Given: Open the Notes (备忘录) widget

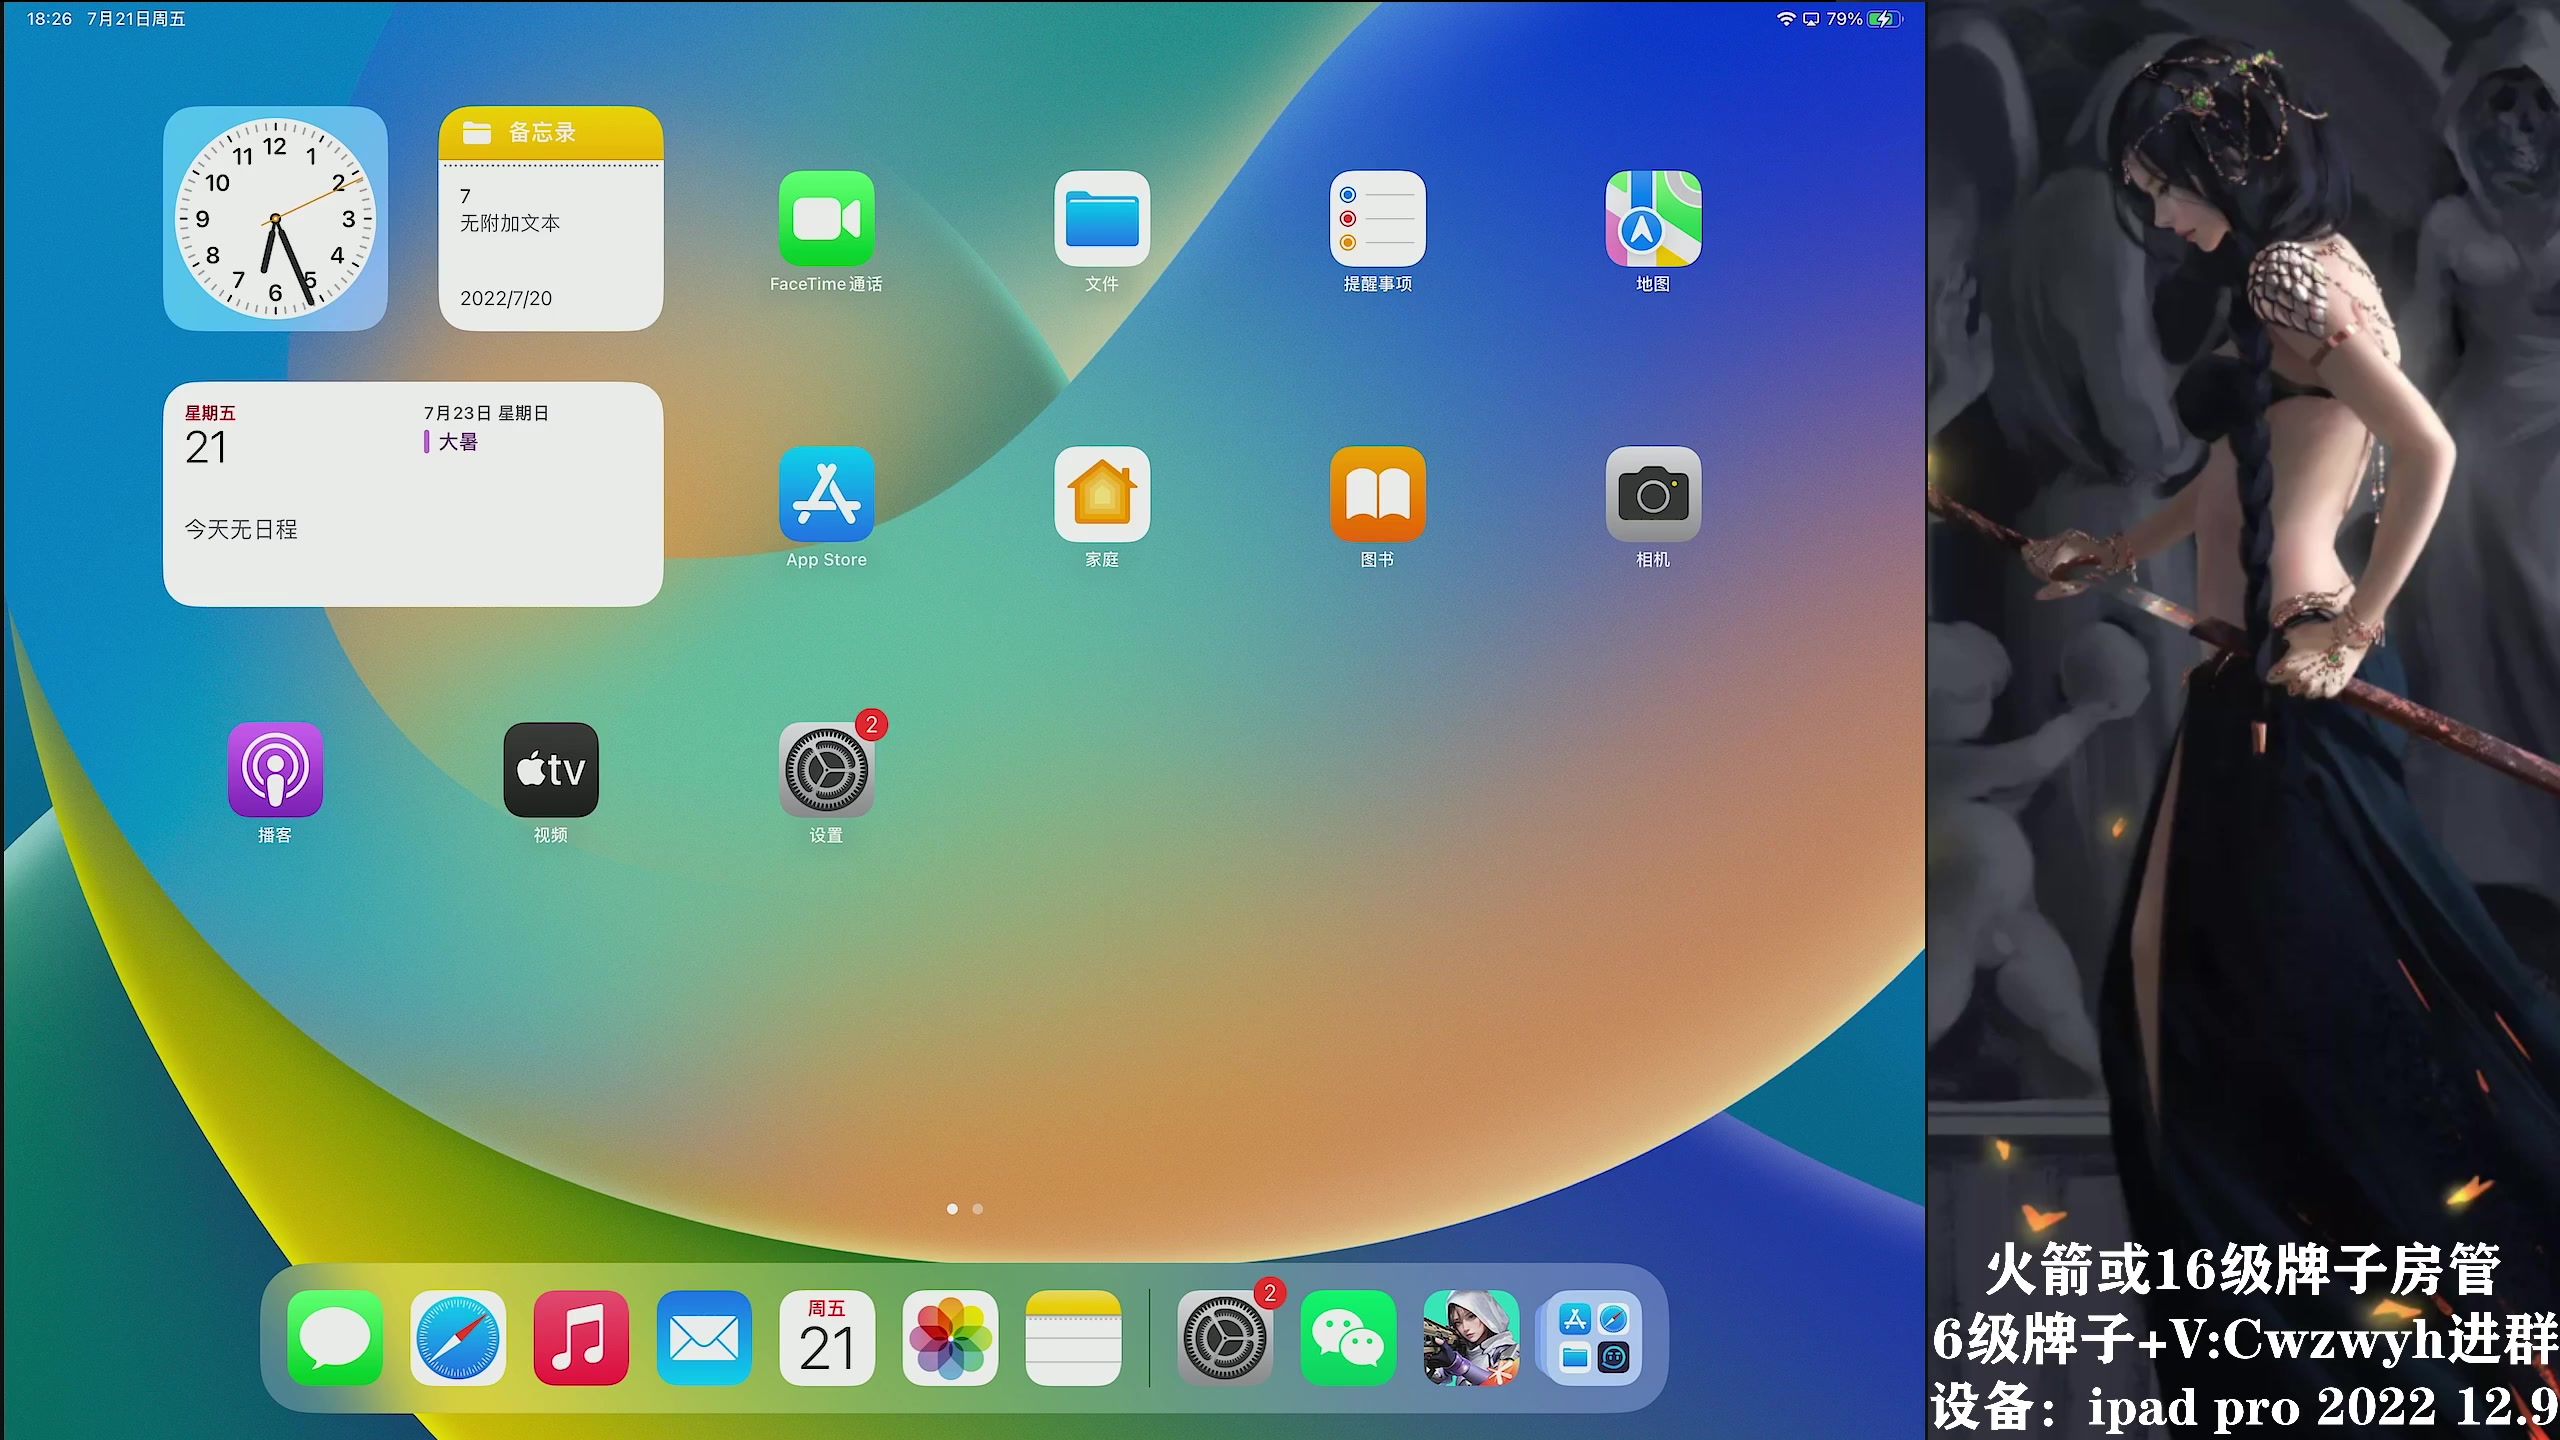Looking at the screenshot, I should coord(551,218).
